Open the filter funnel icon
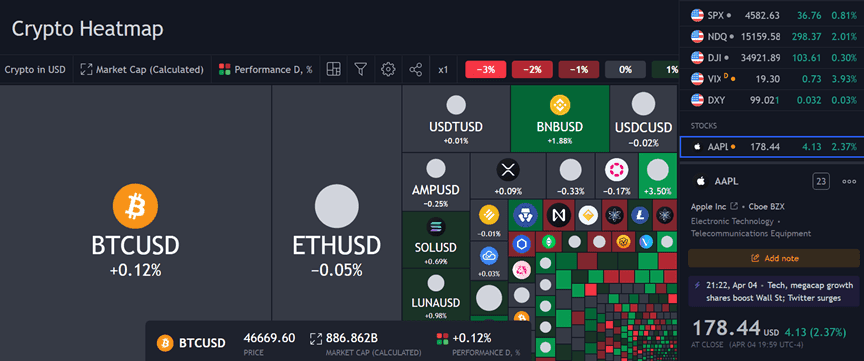The width and height of the screenshot is (864, 361). [x=360, y=69]
